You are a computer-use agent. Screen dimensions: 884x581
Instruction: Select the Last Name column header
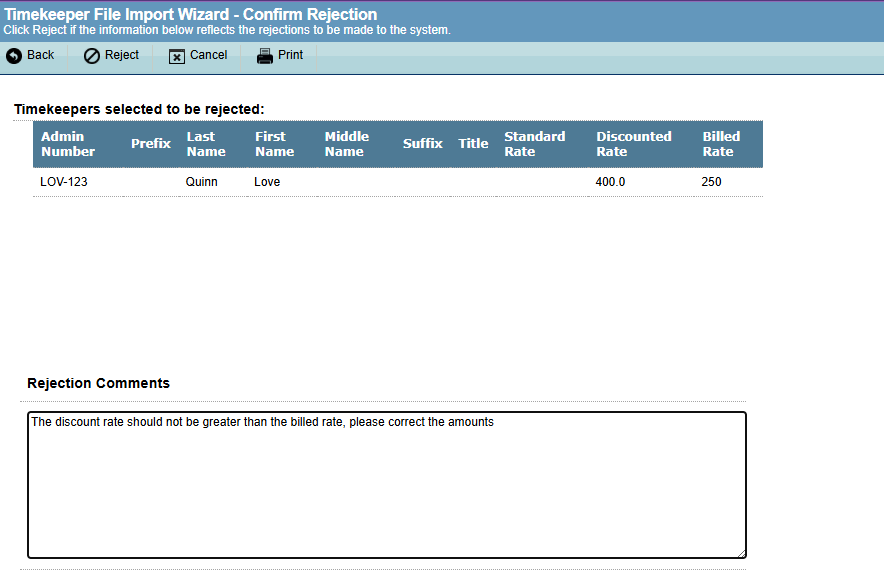click(x=206, y=144)
